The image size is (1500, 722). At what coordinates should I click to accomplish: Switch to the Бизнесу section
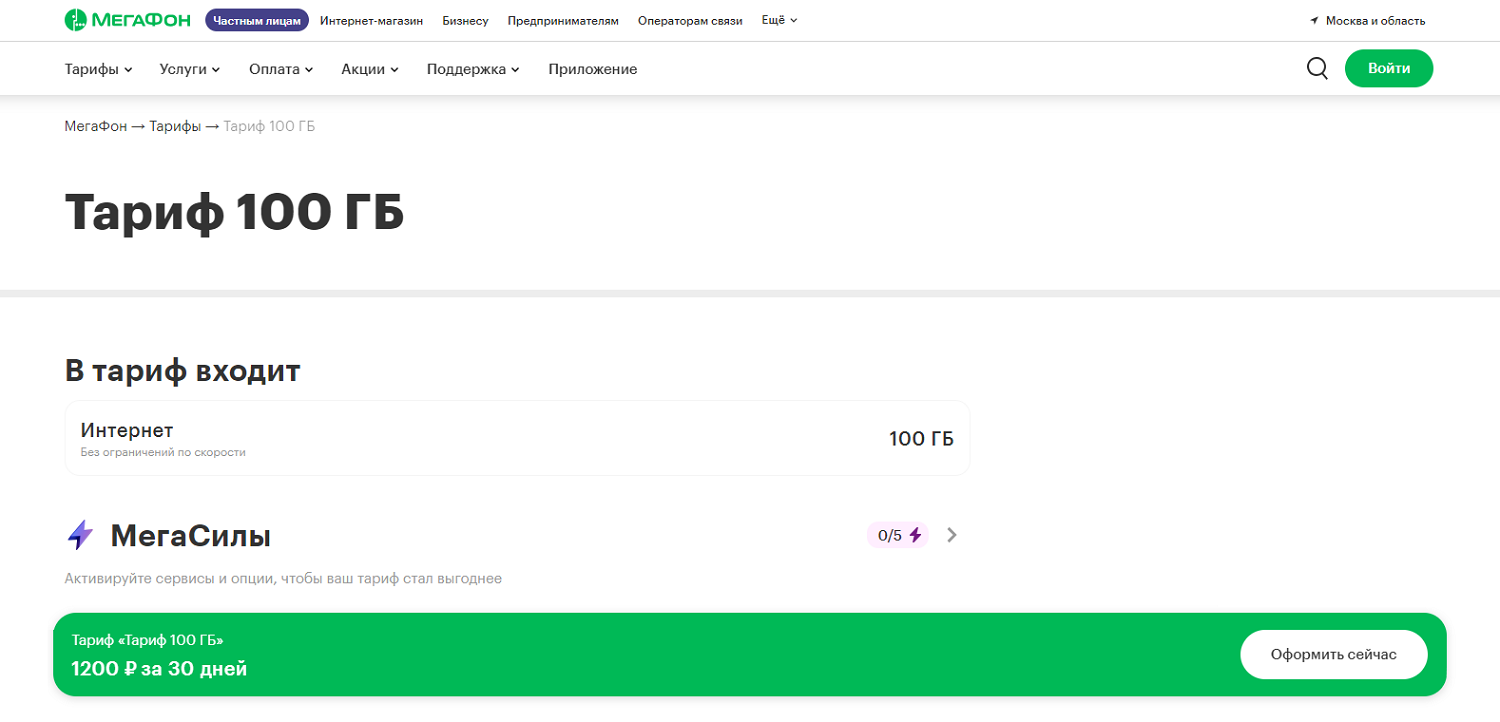click(x=465, y=21)
